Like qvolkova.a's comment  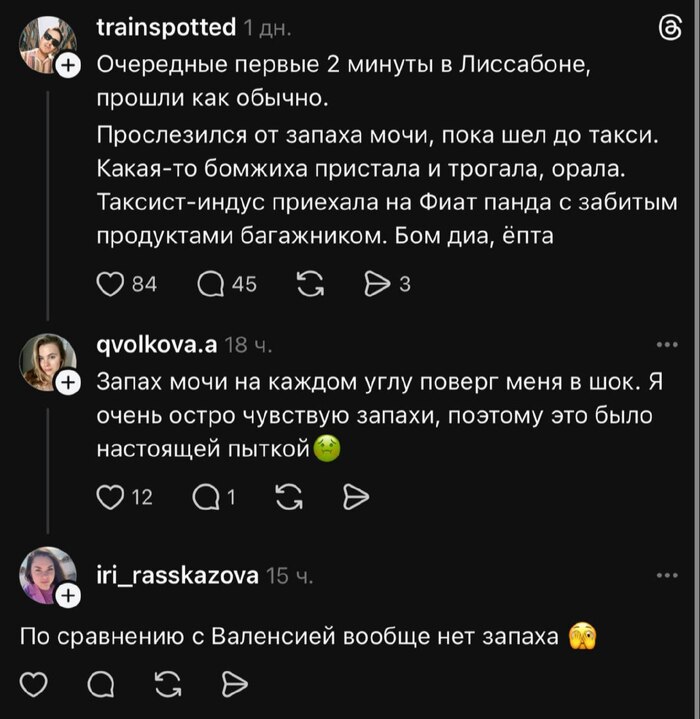click(x=111, y=496)
